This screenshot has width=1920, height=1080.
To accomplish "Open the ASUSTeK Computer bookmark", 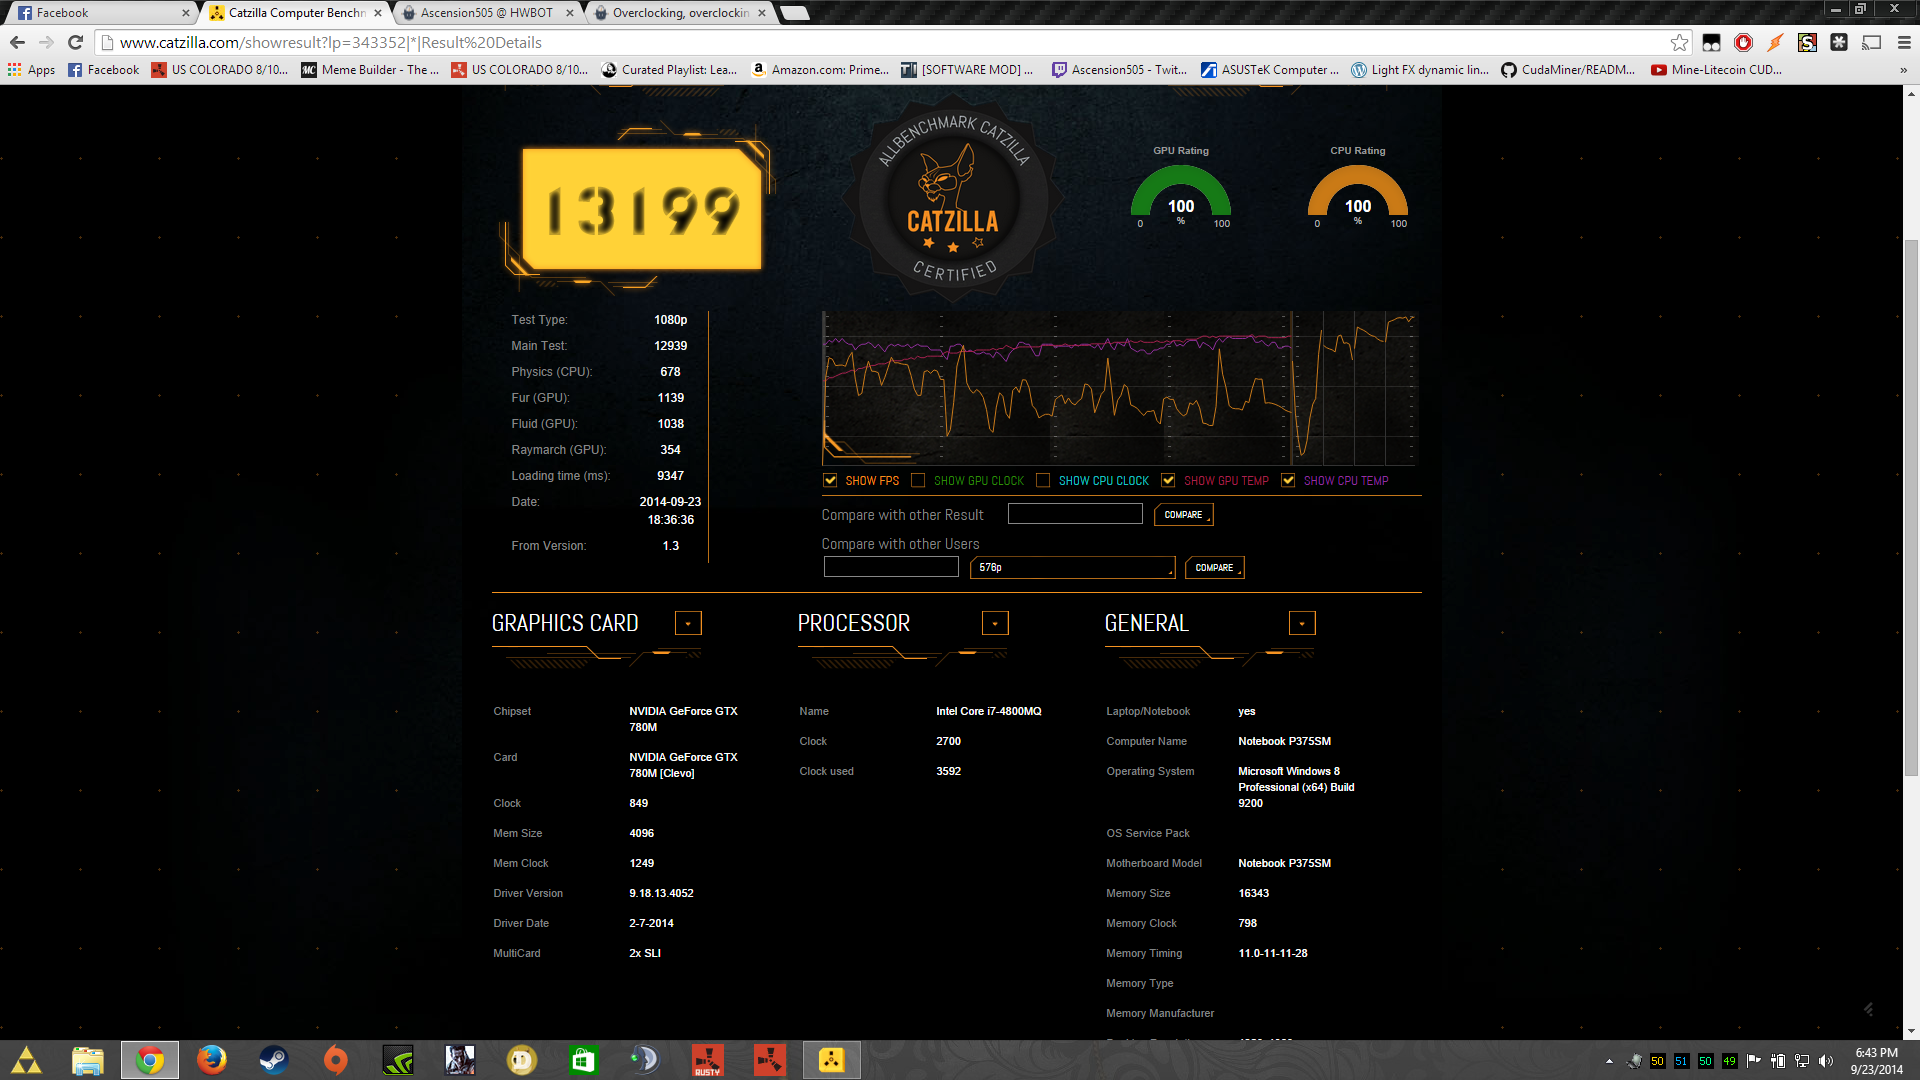I will (1270, 69).
